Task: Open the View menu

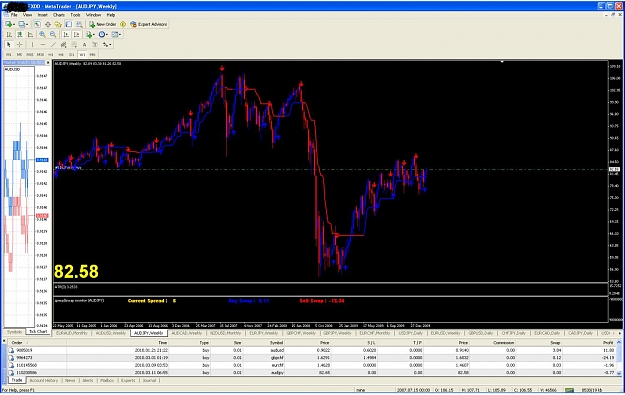Action: [27, 15]
